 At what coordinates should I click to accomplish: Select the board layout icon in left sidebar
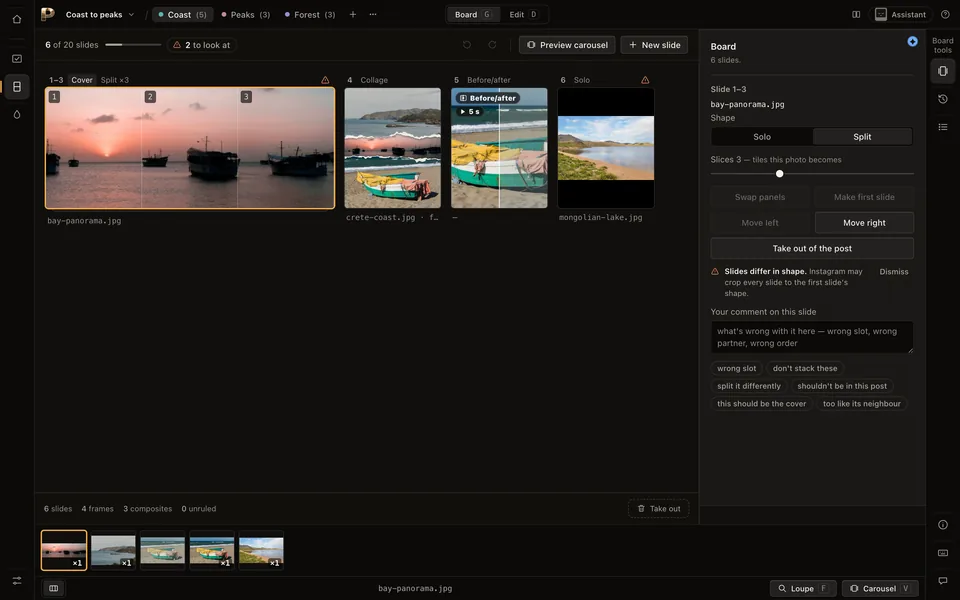point(17,87)
